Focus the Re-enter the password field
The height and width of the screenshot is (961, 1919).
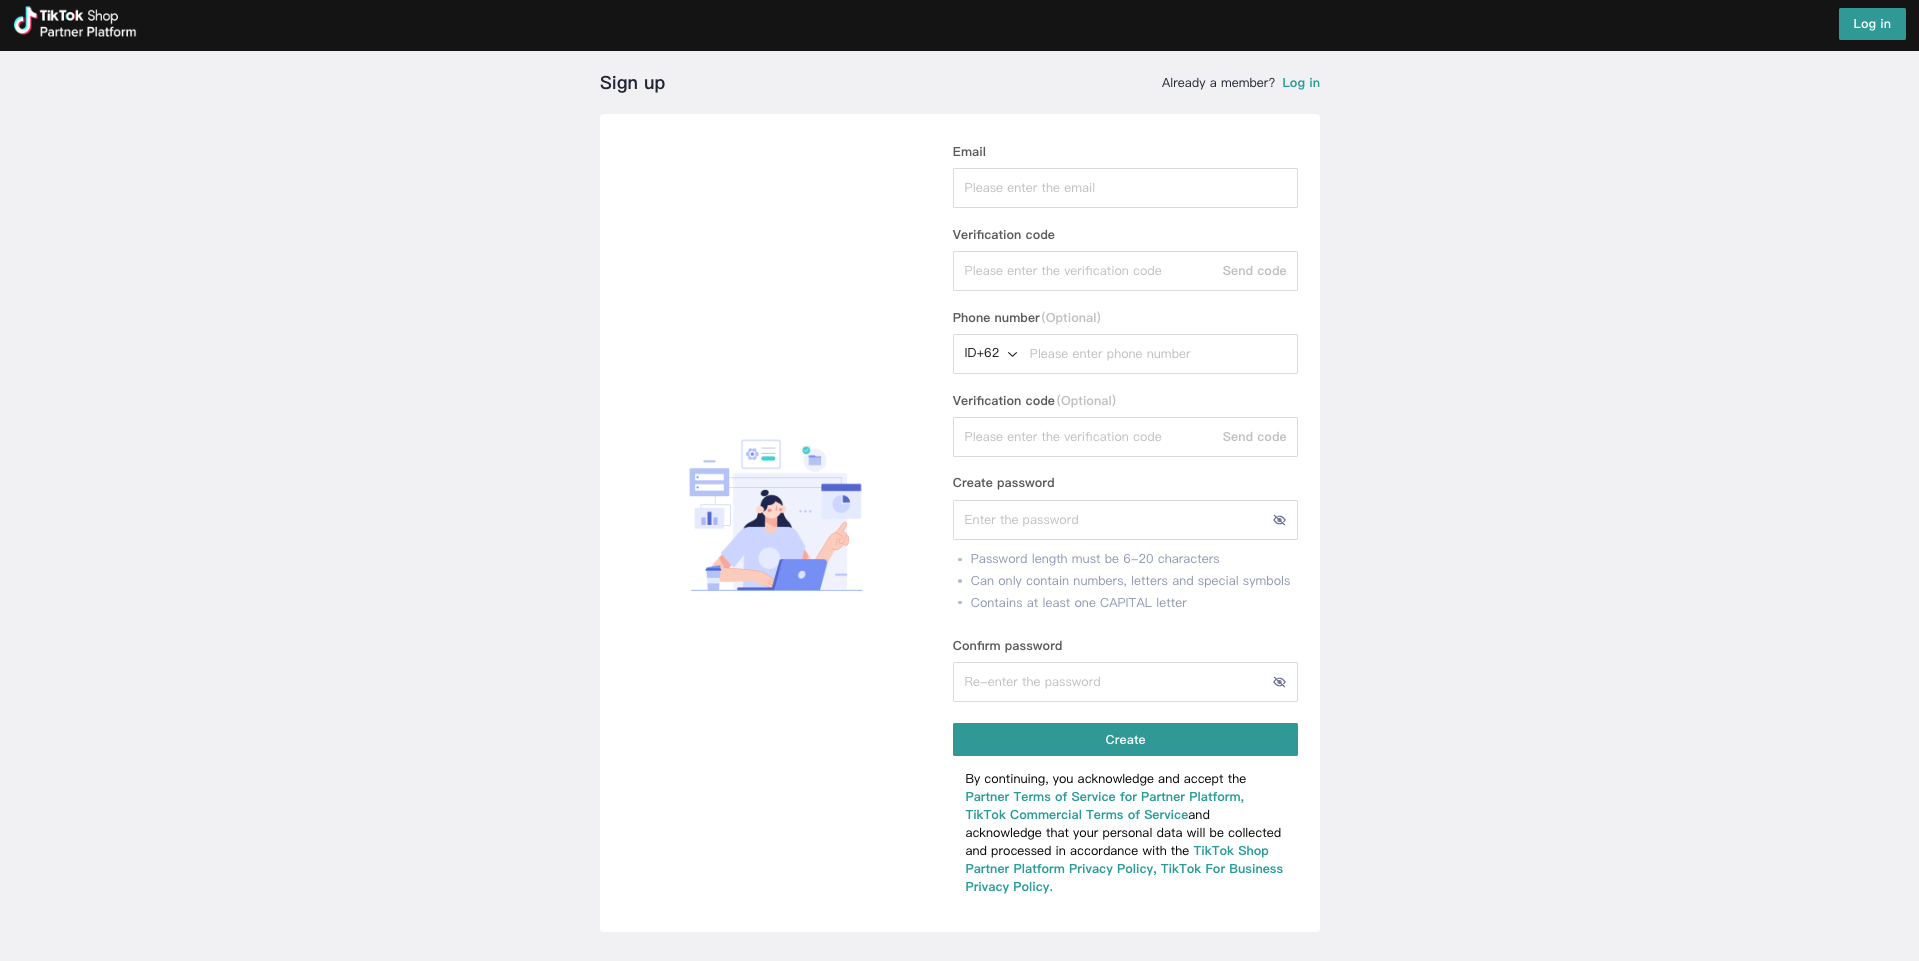[x=1110, y=682]
